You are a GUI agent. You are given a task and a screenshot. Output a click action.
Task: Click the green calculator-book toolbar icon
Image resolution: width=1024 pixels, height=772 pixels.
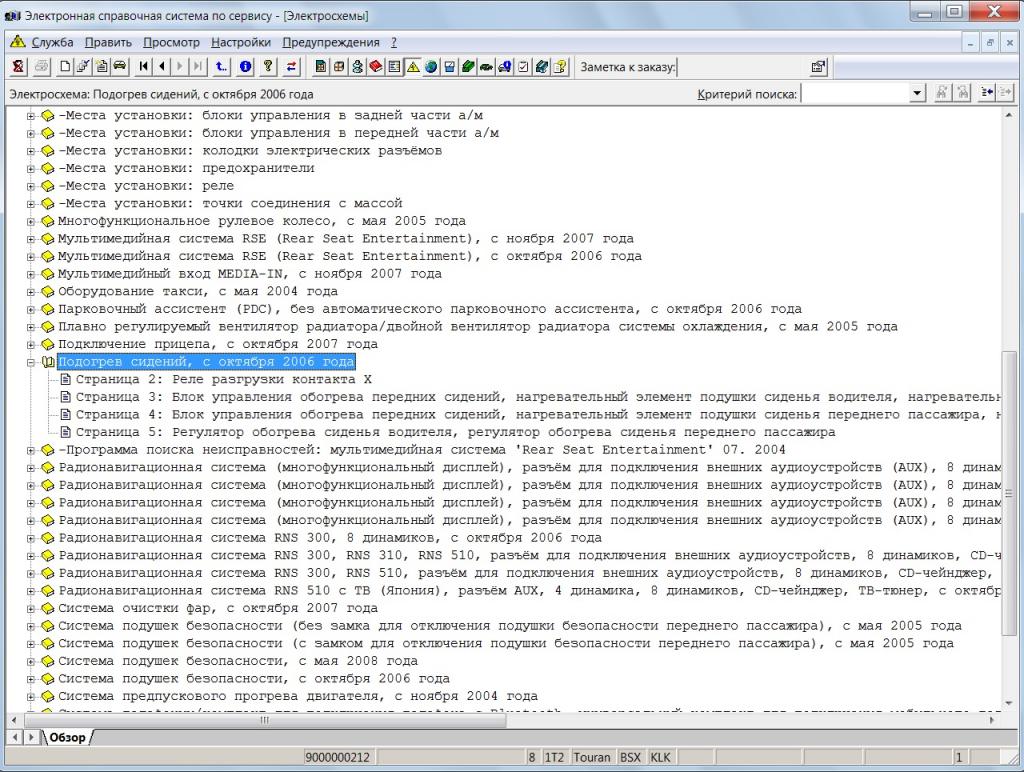(x=321, y=67)
